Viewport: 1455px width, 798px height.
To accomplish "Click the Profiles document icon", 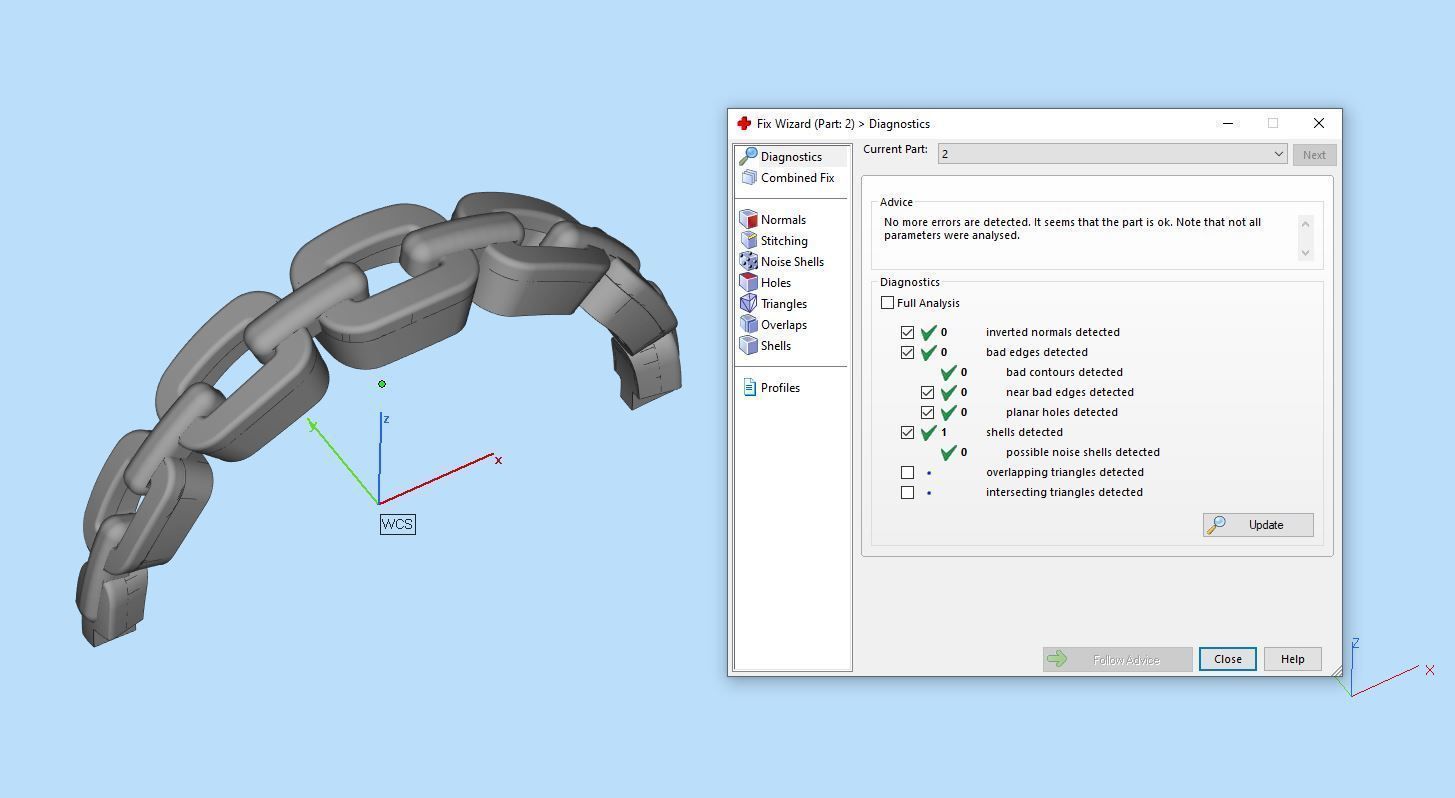I will 749,388.
